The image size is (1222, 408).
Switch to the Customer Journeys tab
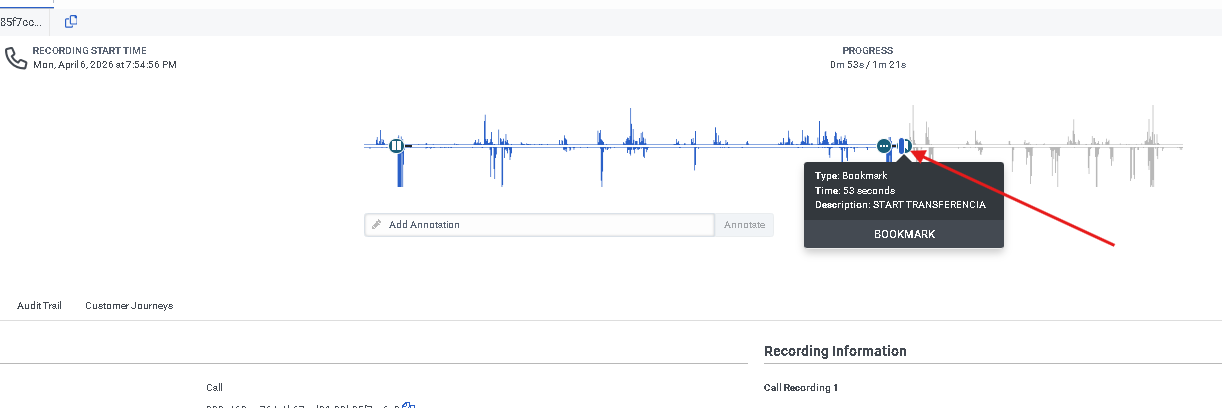[x=129, y=305]
